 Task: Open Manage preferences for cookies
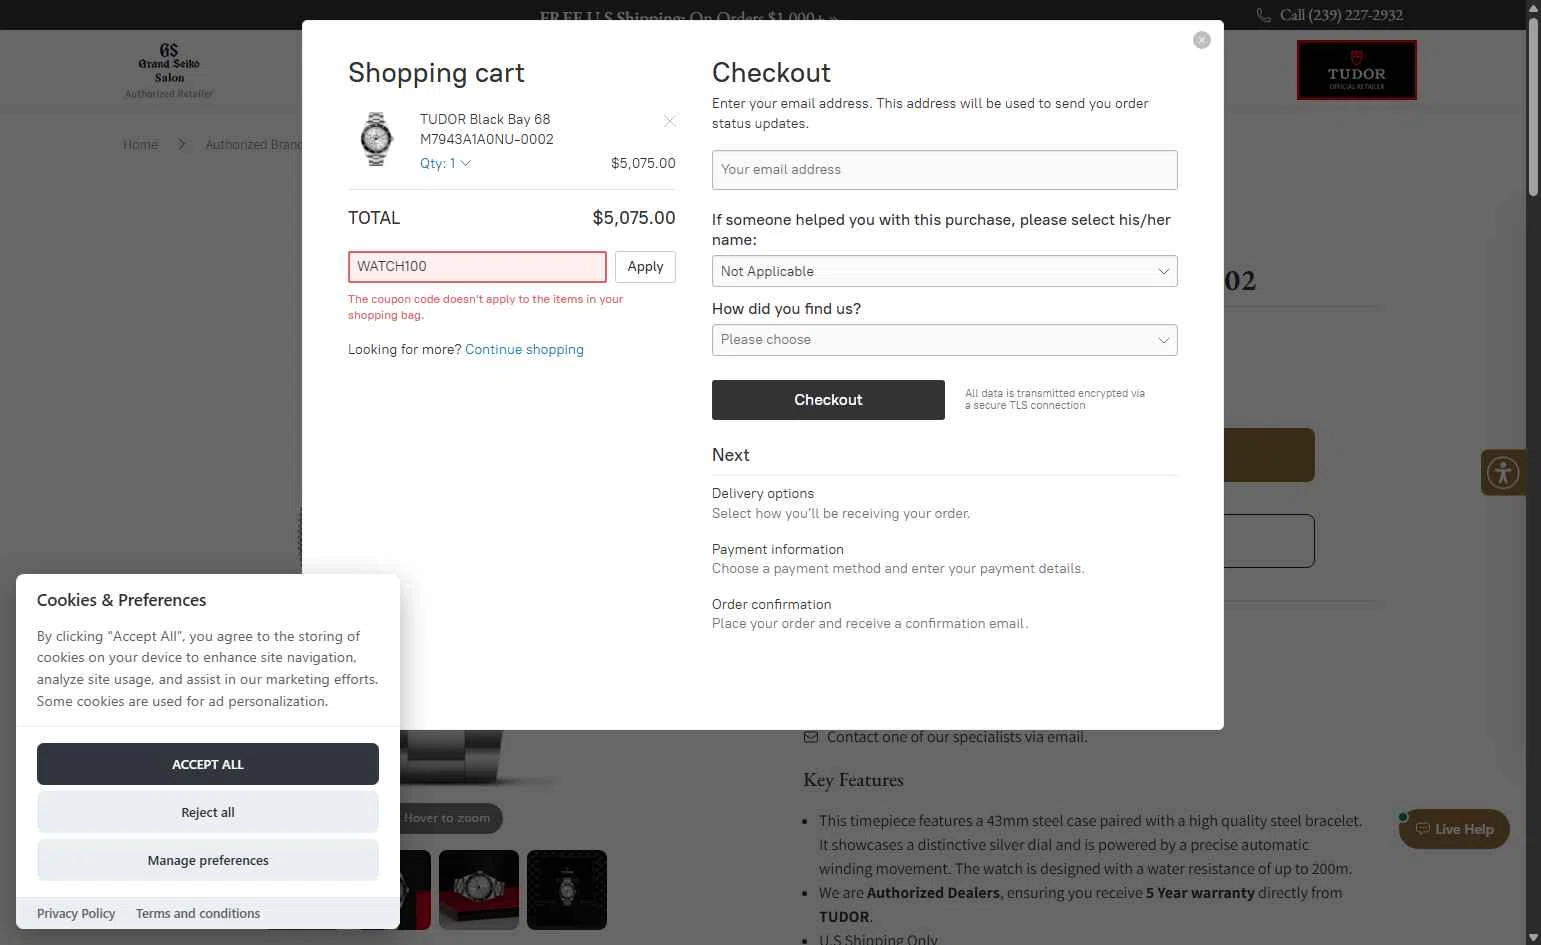tap(208, 860)
